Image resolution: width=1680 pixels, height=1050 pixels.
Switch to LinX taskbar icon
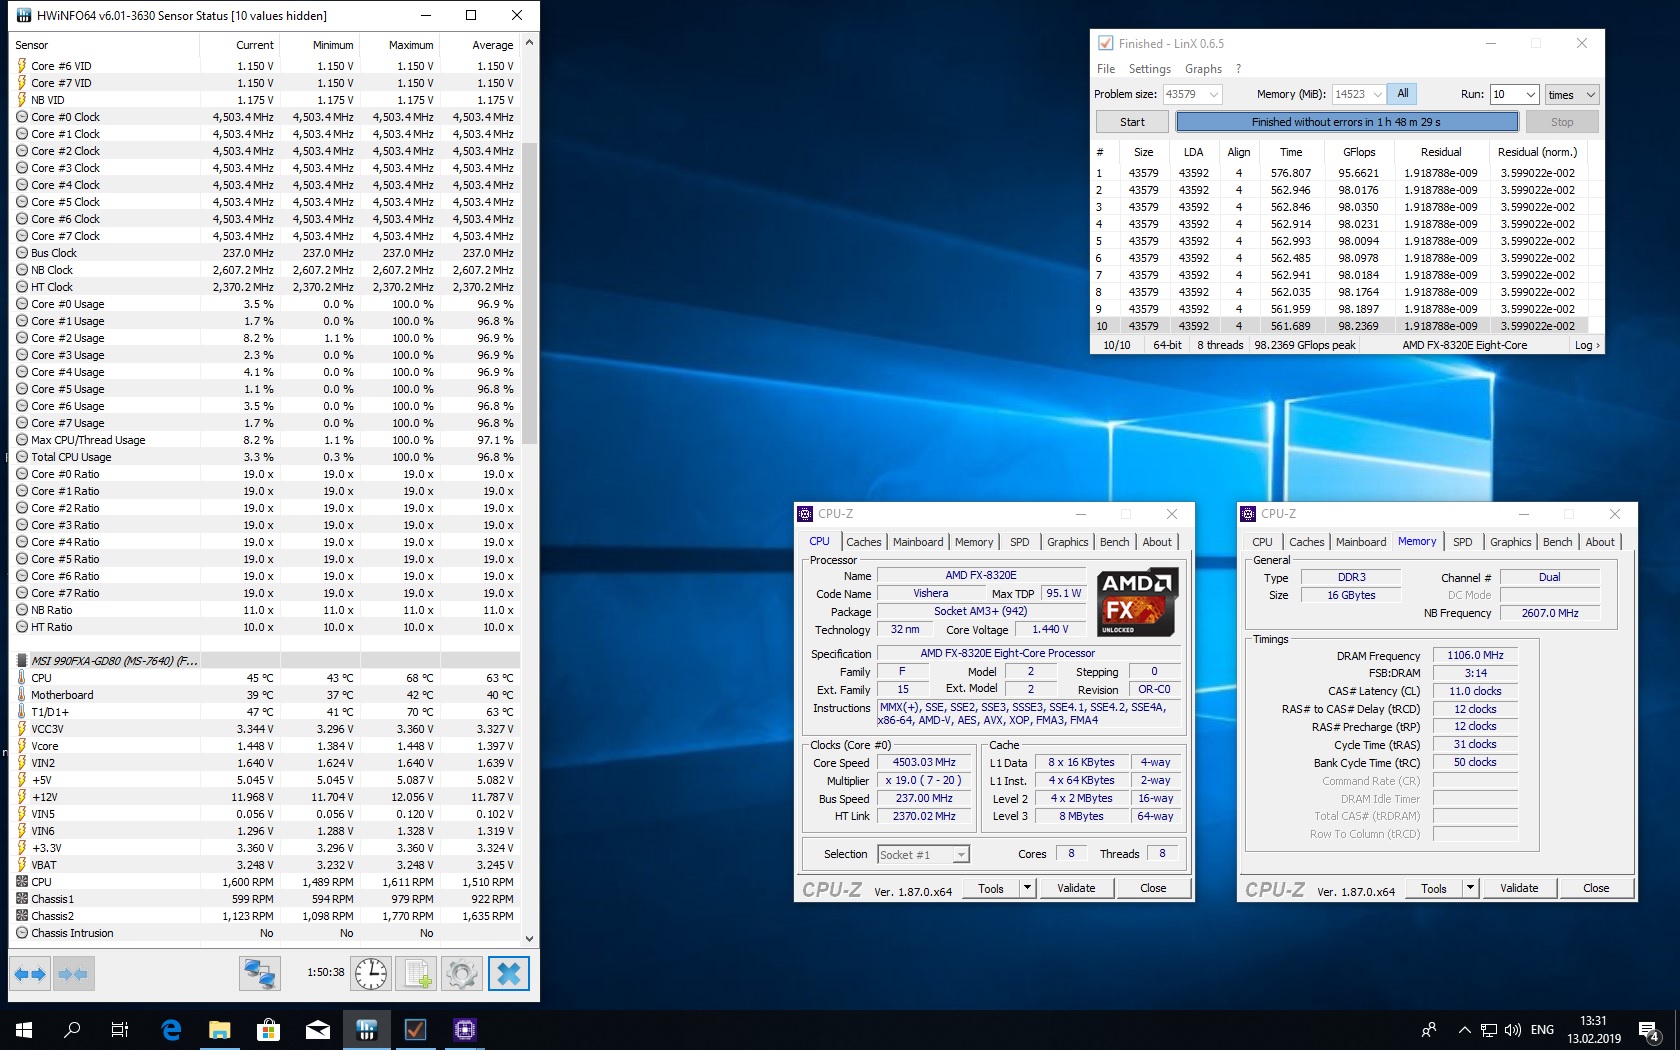pos(415,1029)
